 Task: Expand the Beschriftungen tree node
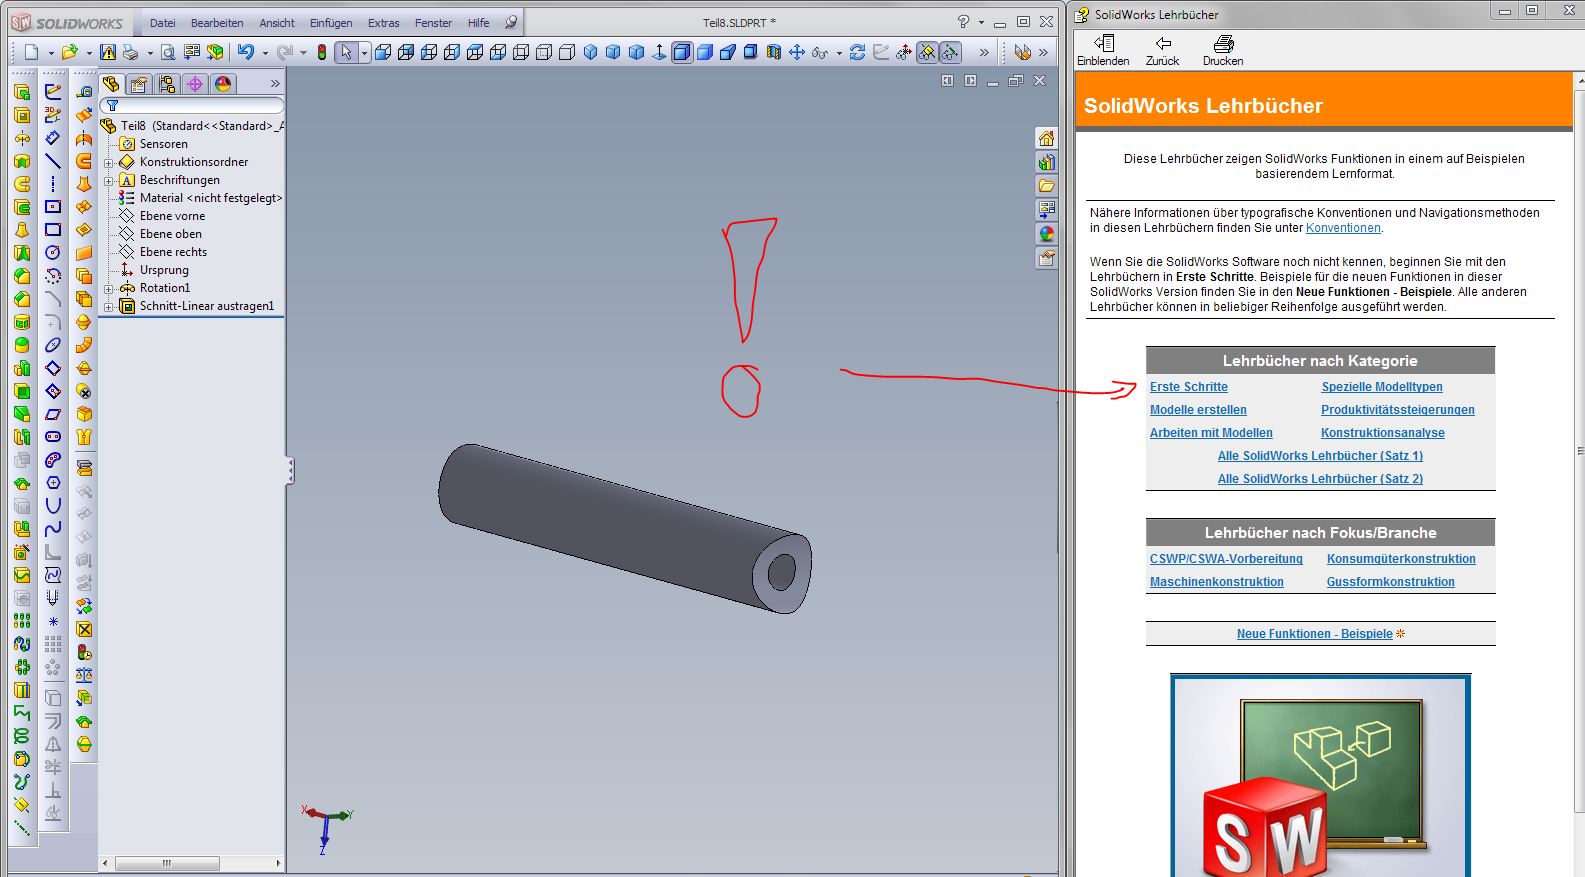[x=109, y=180]
